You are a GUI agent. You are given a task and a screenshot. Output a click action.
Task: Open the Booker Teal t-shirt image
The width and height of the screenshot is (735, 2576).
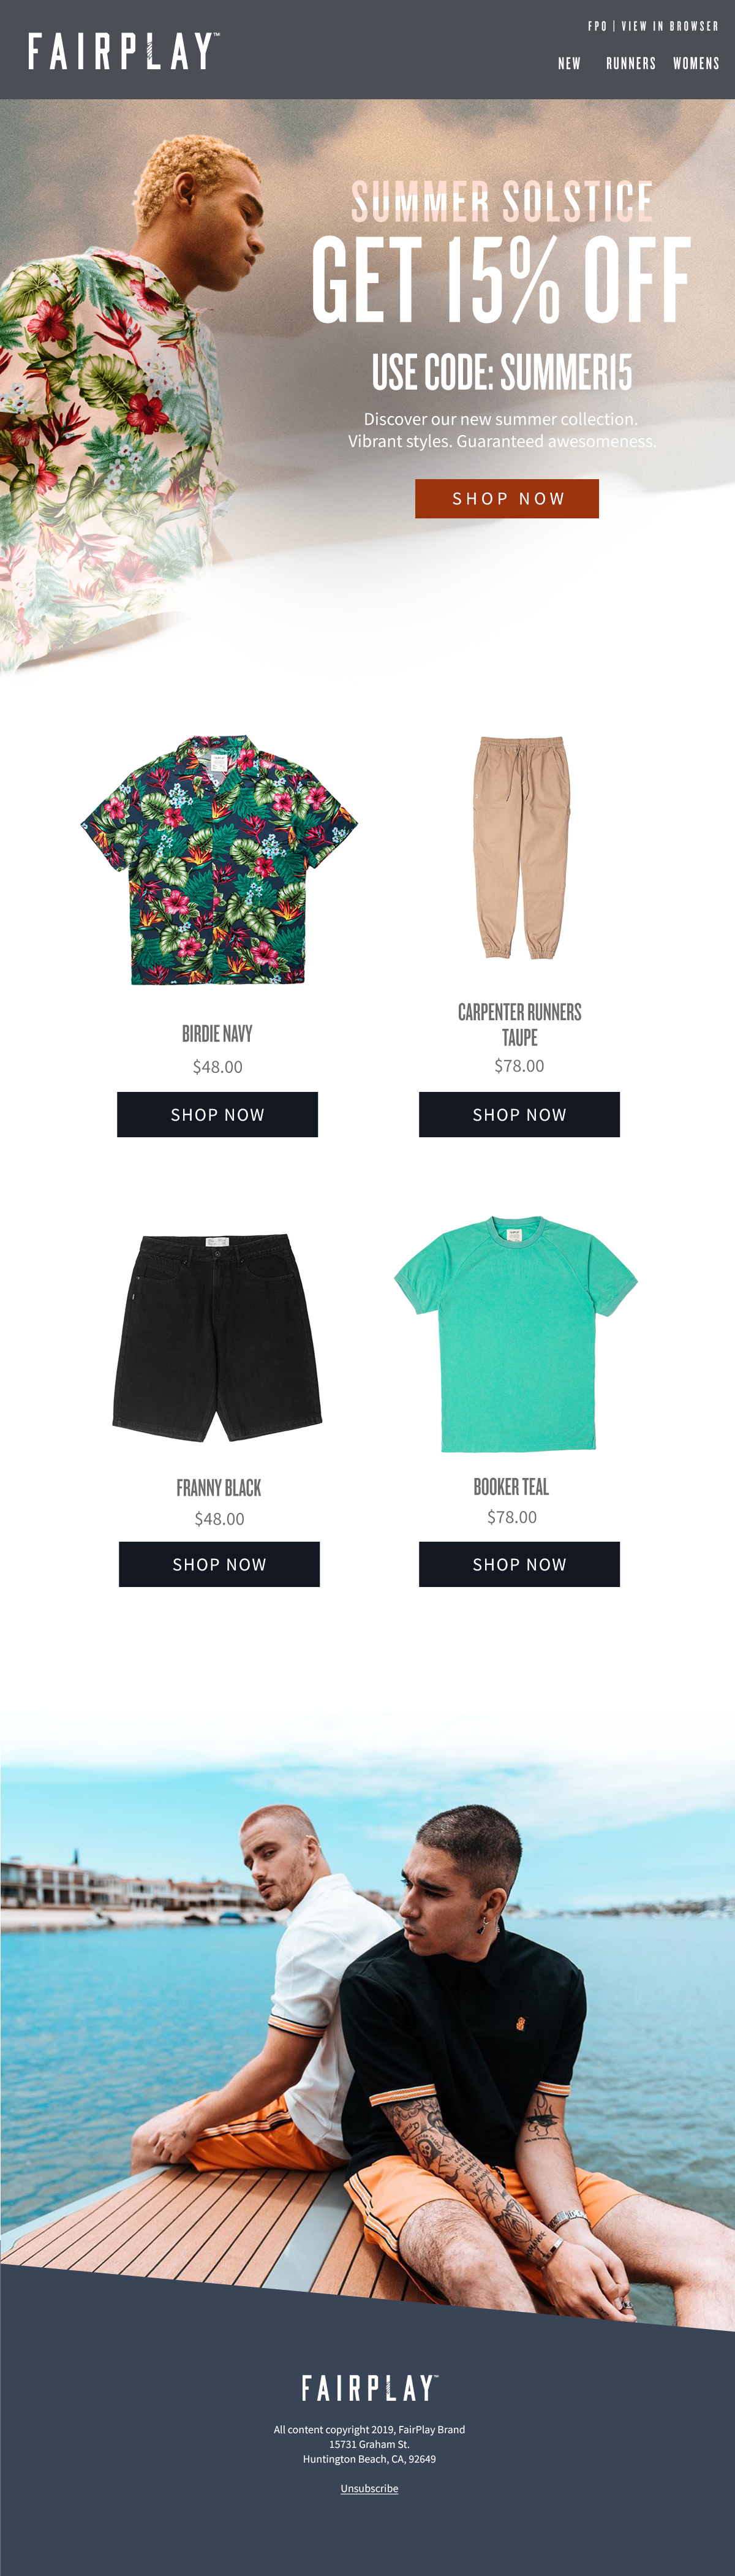click(516, 1334)
